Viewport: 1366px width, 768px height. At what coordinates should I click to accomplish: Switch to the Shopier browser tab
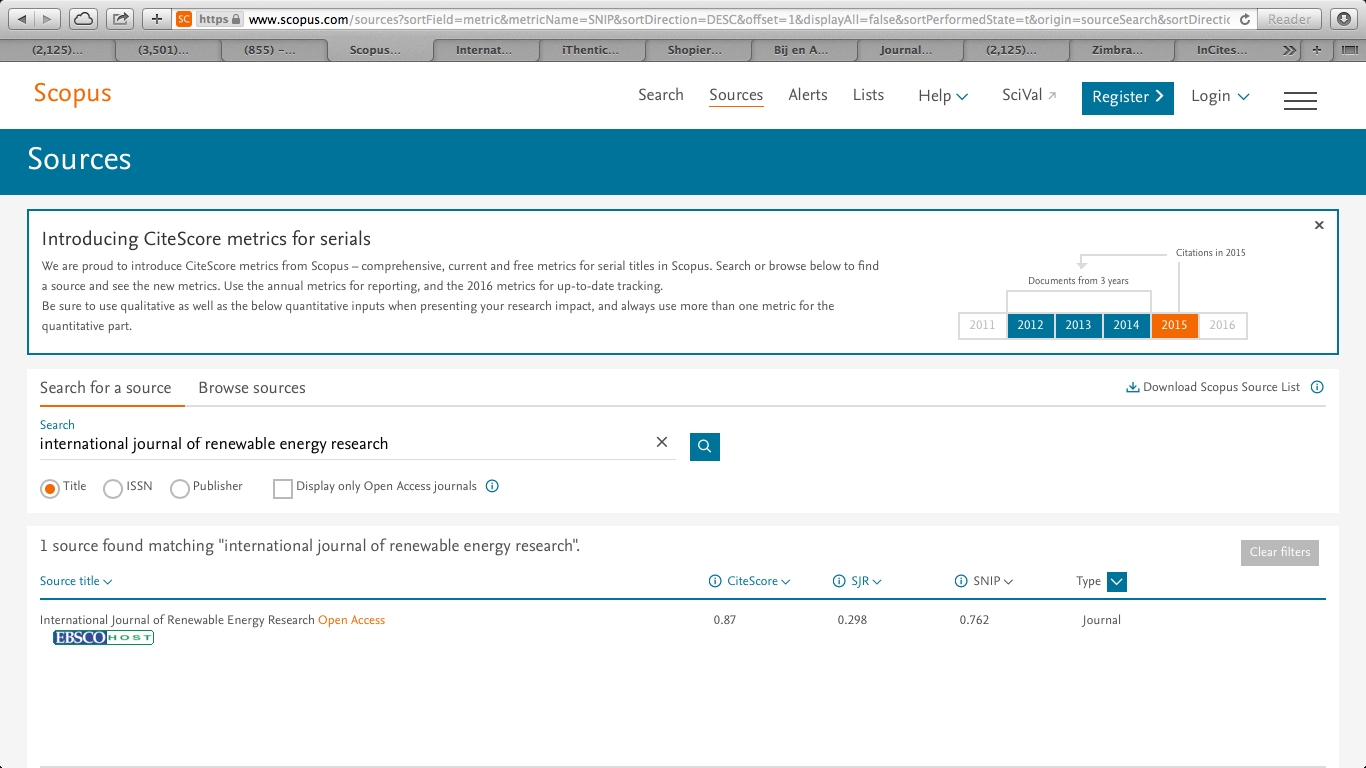click(x=698, y=50)
